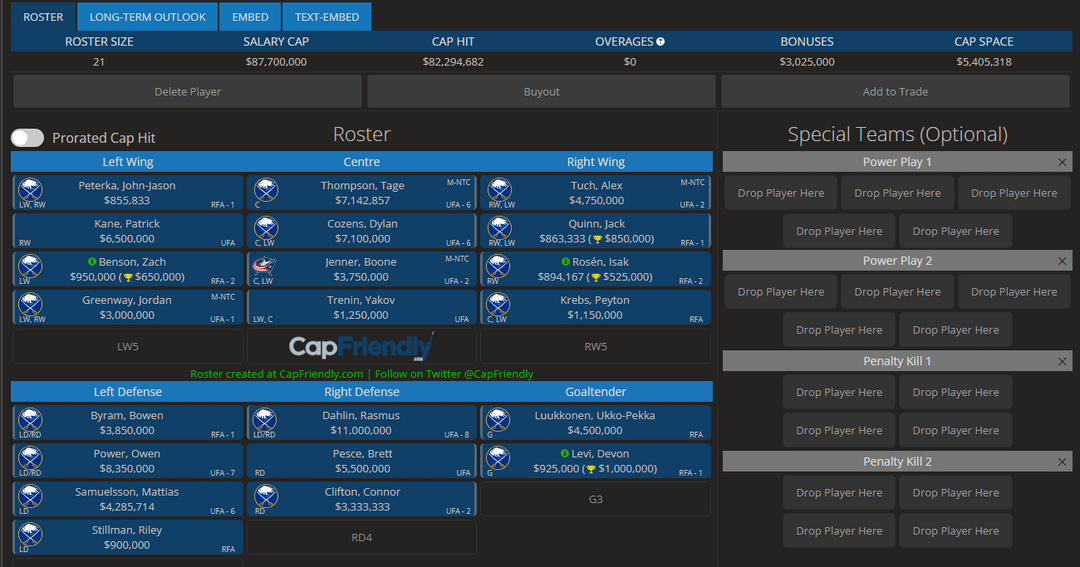Click the Blue Jackets logo on Jenner, Boone
Viewport: 1080px width, 567px height.
pos(265,265)
